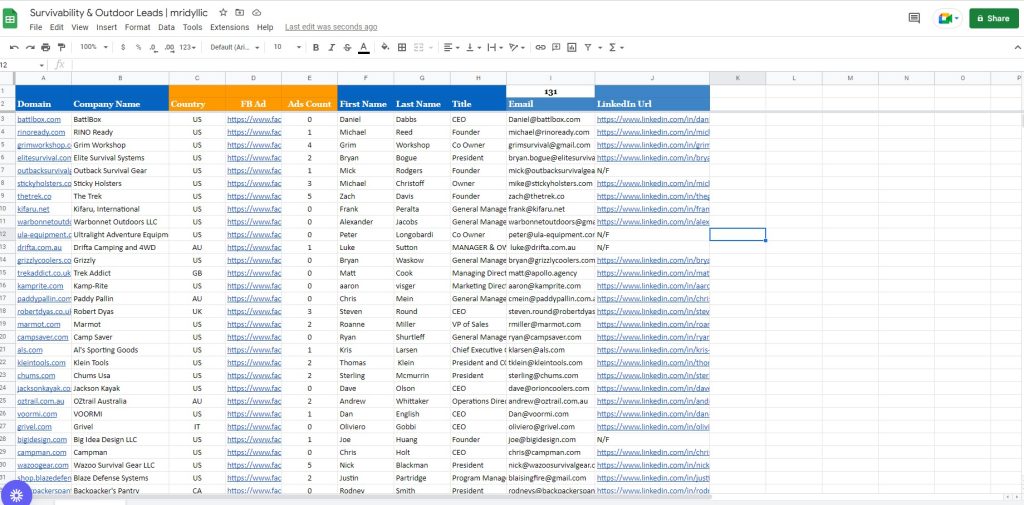Open the purple extension icon at bottom-left
1024x505 pixels.
pyautogui.click(x=16, y=495)
